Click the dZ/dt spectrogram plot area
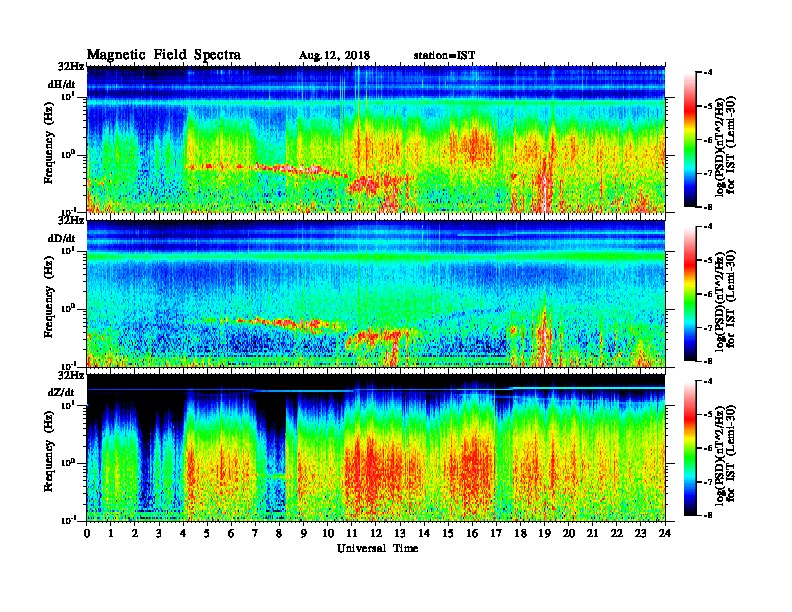792x612 pixels. pyautogui.click(x=376, y=447)
